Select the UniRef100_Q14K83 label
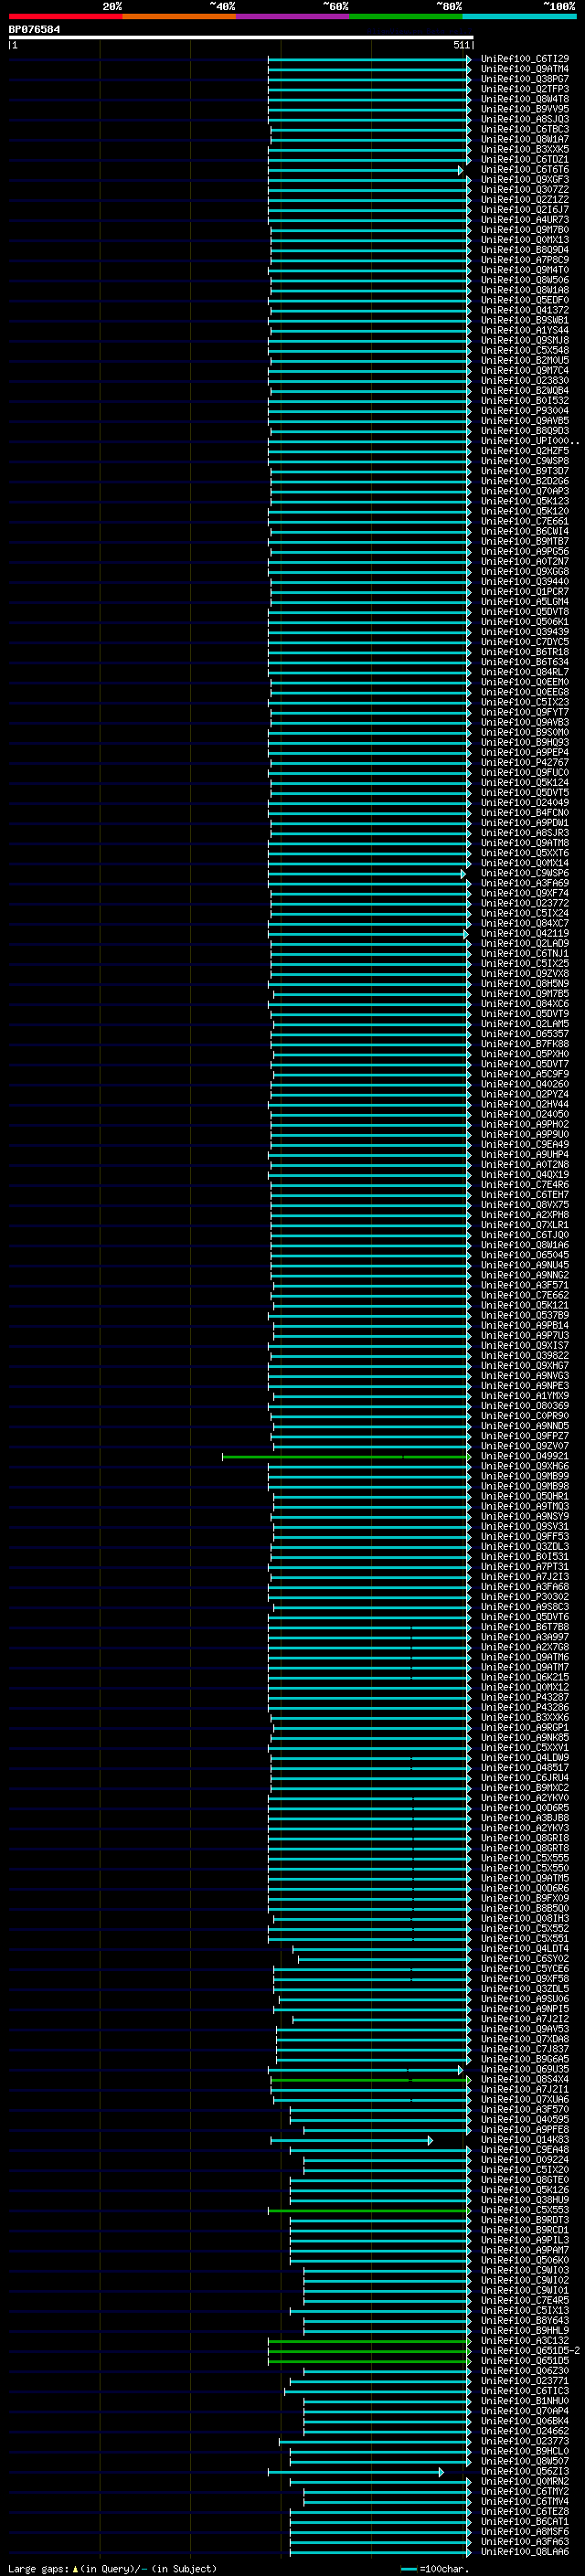The width and height of the screenshot is (585, 2576). (x=525, y=2139)
